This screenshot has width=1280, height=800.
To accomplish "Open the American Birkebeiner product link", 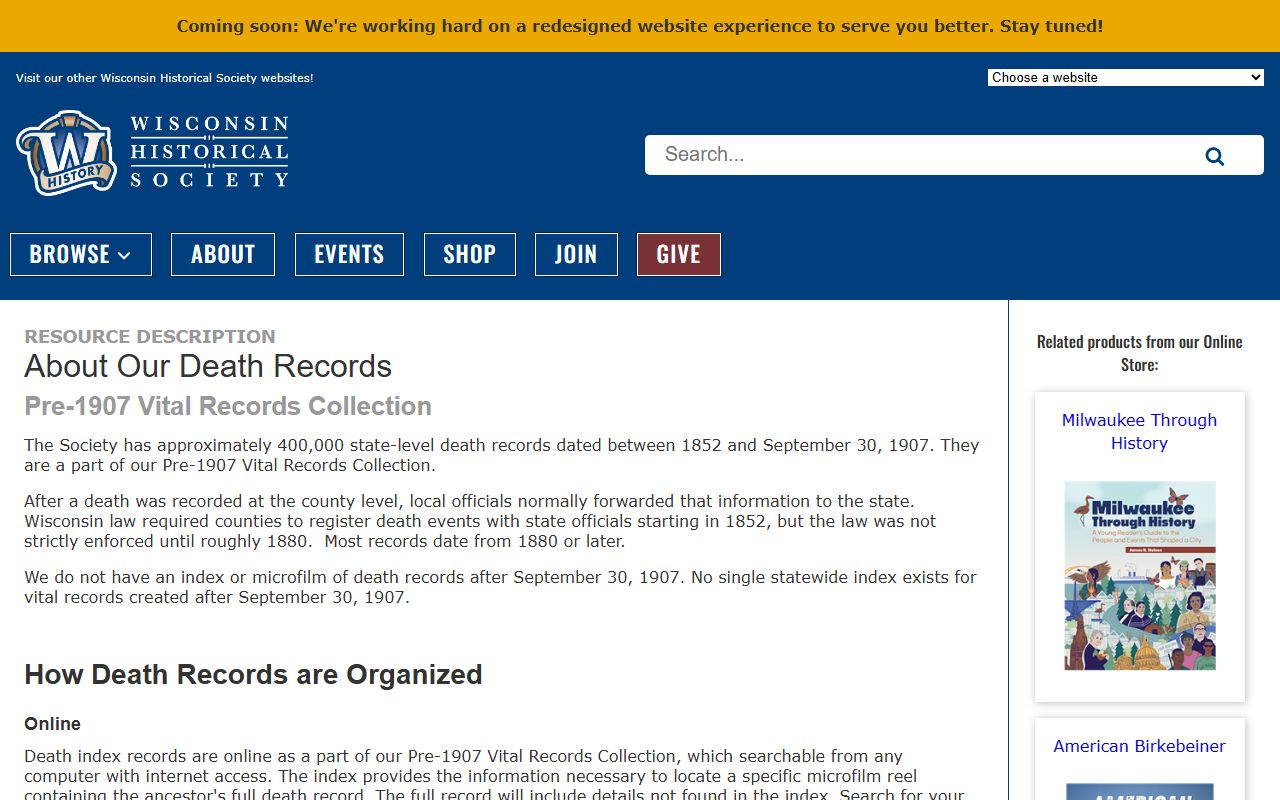I will (1139, 746).
